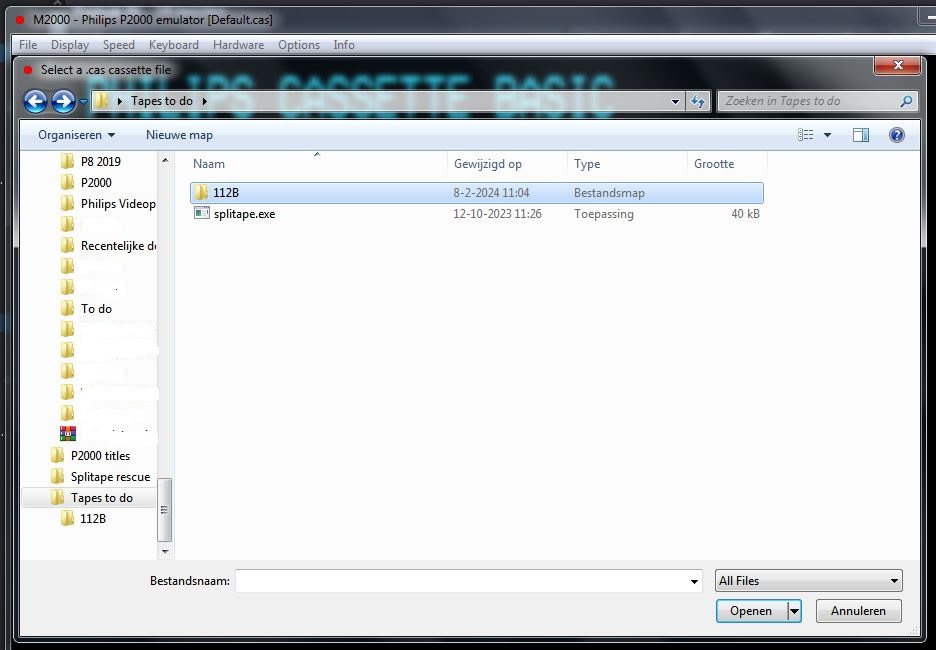The width and height of the screenshot is (936, 650).
Task: Expand the address bar history dropdown
Action: [x=675, y=101]
